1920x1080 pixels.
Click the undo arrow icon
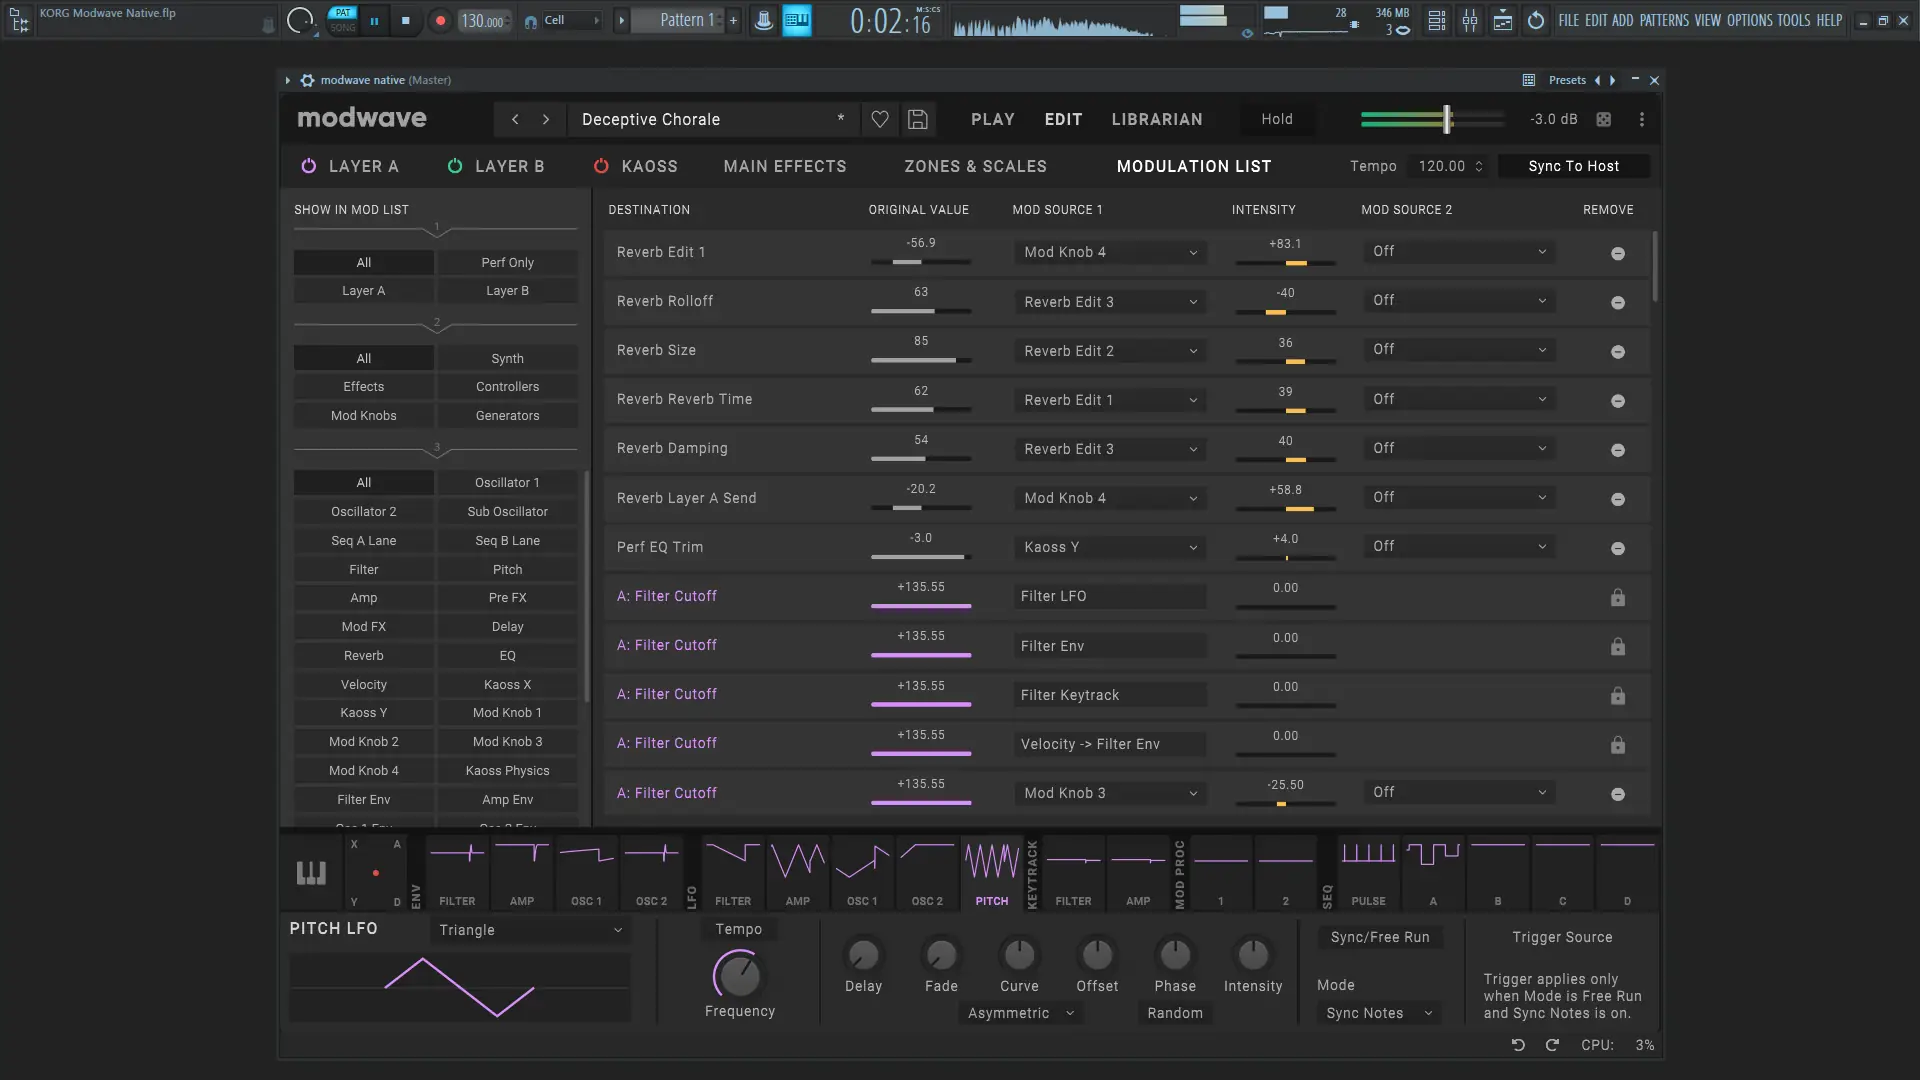(x=1518, y=1045)
